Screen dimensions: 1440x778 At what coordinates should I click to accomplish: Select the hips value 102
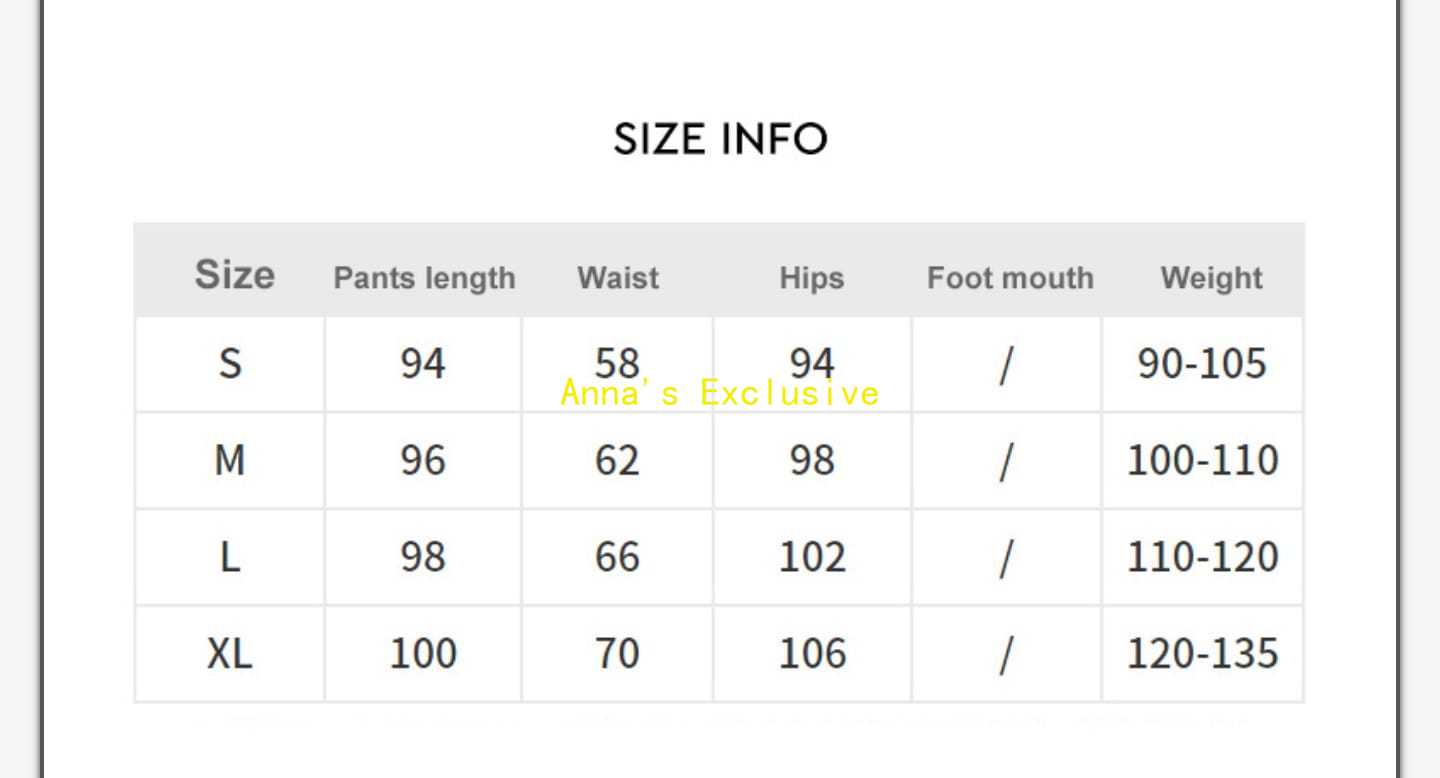[812, 557]
